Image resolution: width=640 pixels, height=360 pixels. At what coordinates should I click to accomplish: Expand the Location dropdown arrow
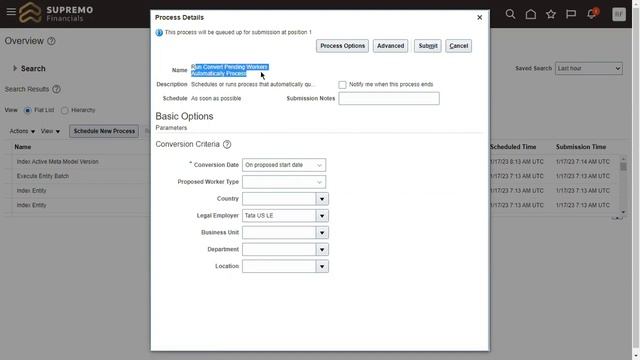(x=322, y=266)
